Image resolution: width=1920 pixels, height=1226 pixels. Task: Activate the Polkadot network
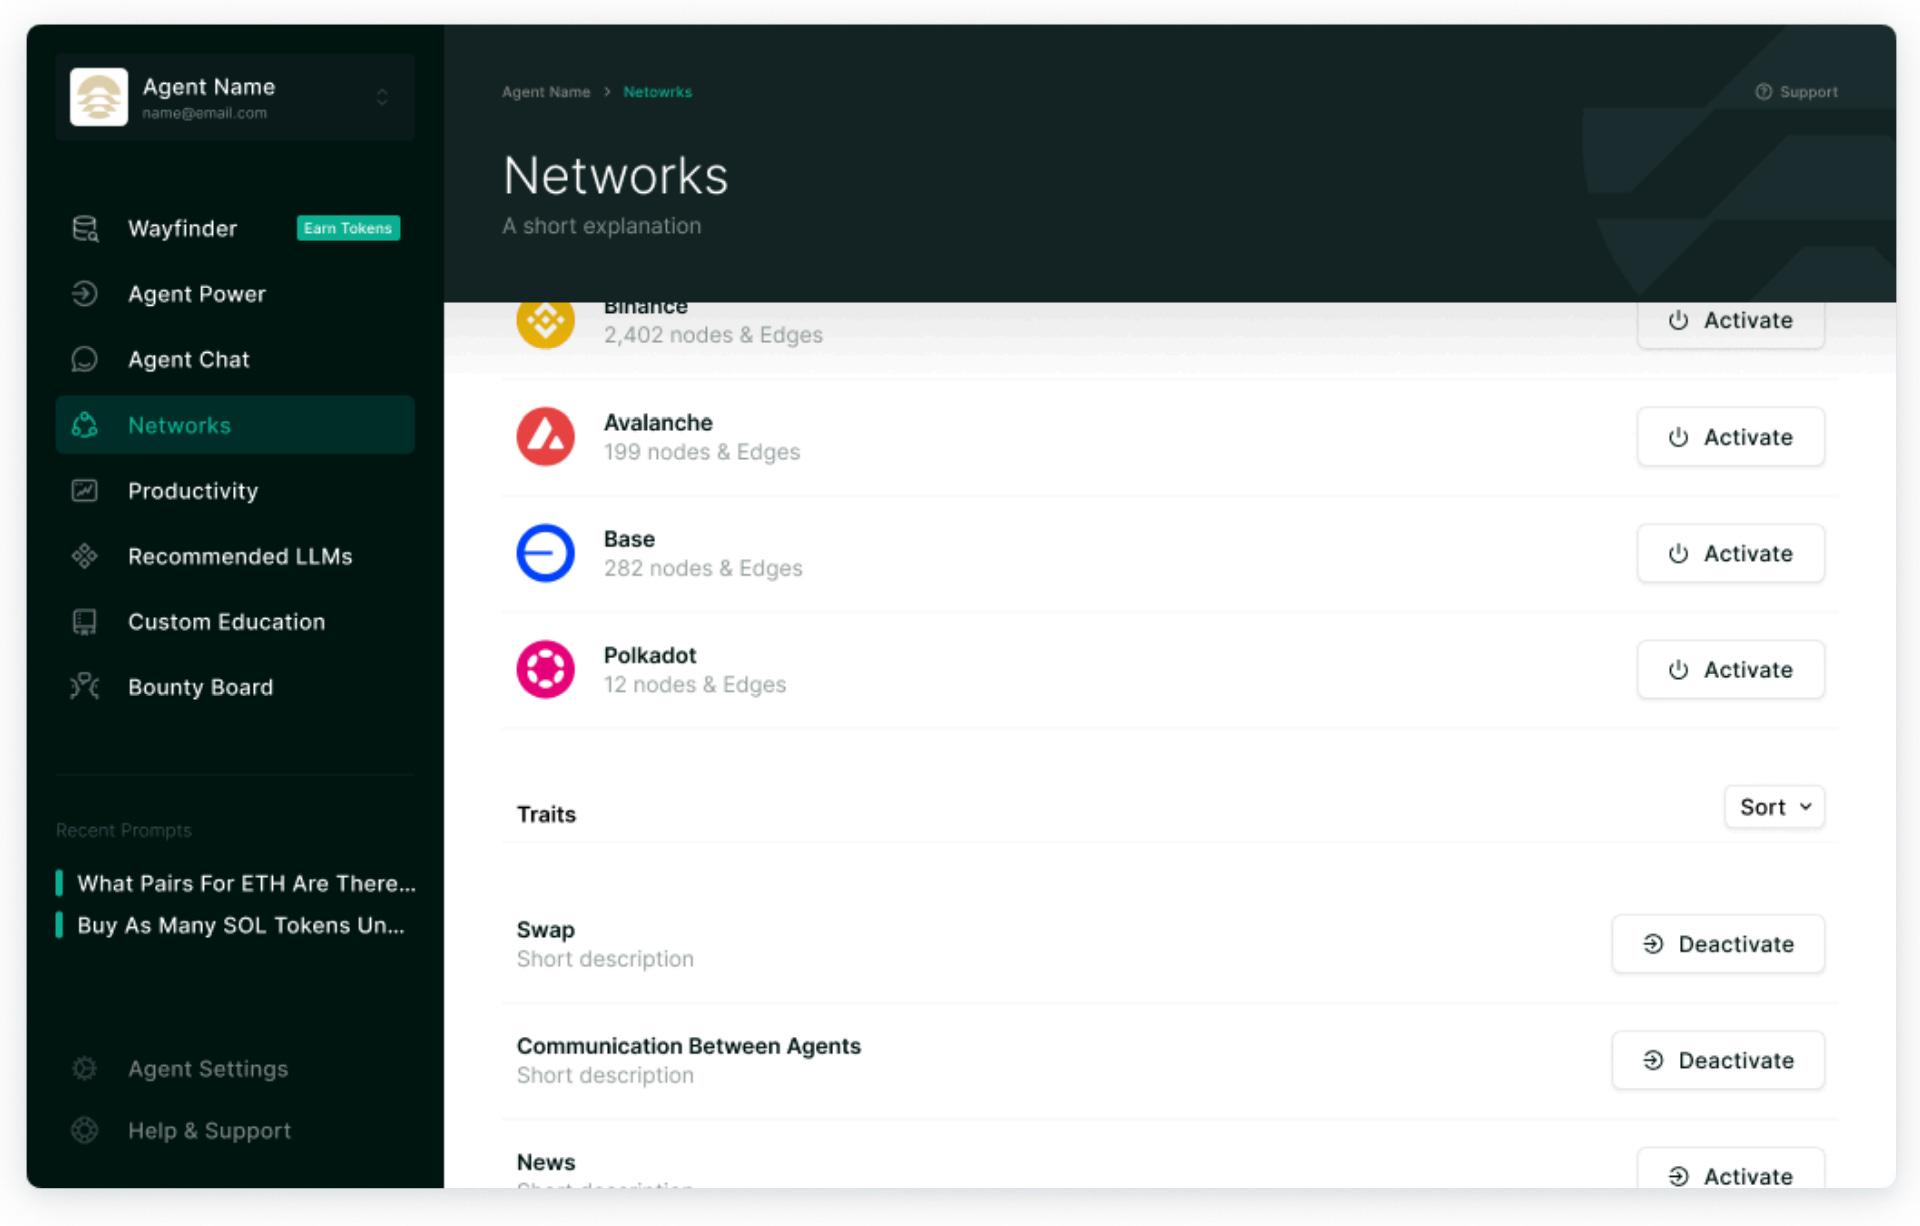click(1730, 669)
